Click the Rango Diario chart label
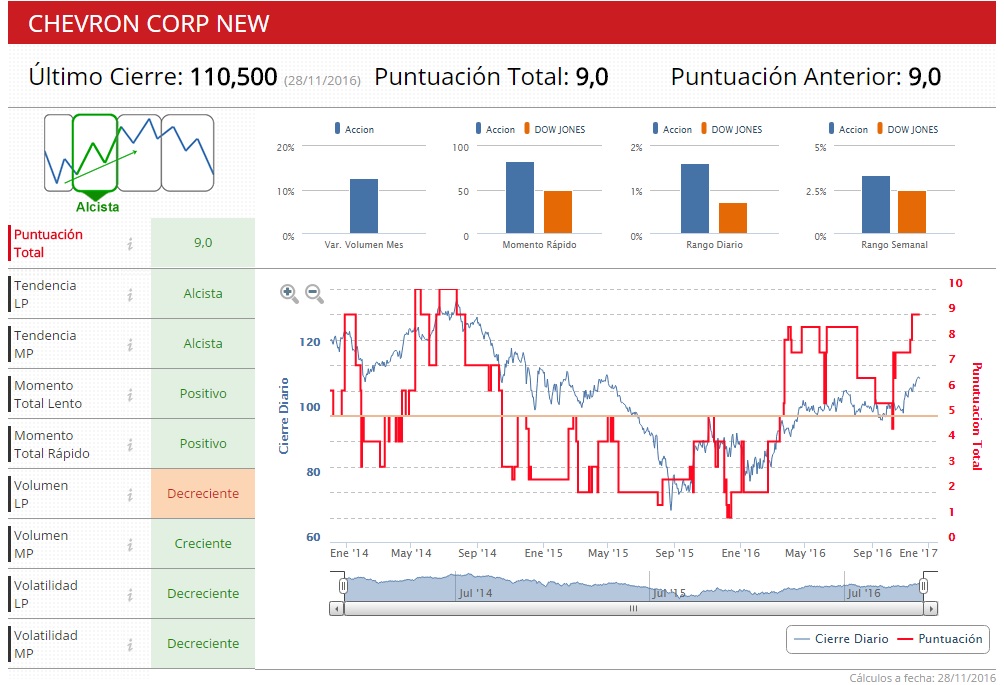Viewport: 1004px width, 685px height. 714,245
